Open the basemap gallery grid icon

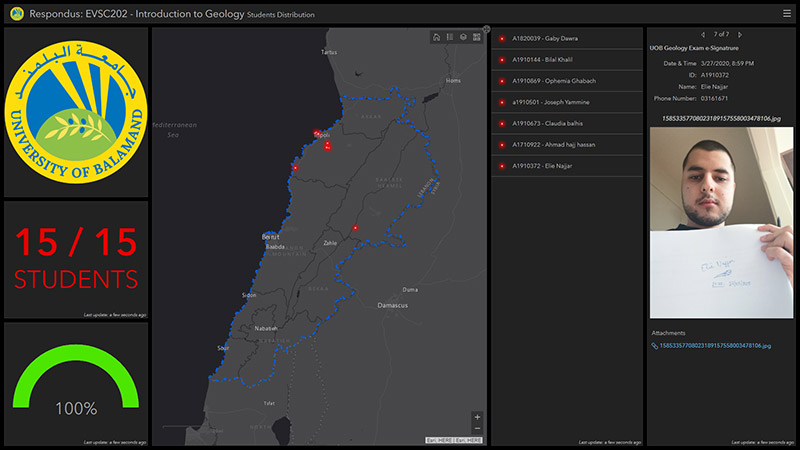pos(476,37)
